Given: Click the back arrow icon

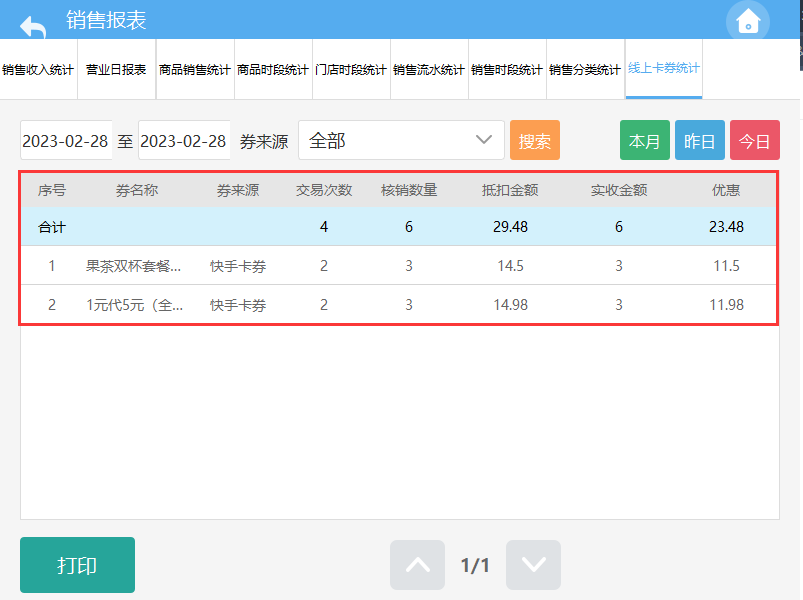Looking at the screenshot, I should [x=33, y=24].
